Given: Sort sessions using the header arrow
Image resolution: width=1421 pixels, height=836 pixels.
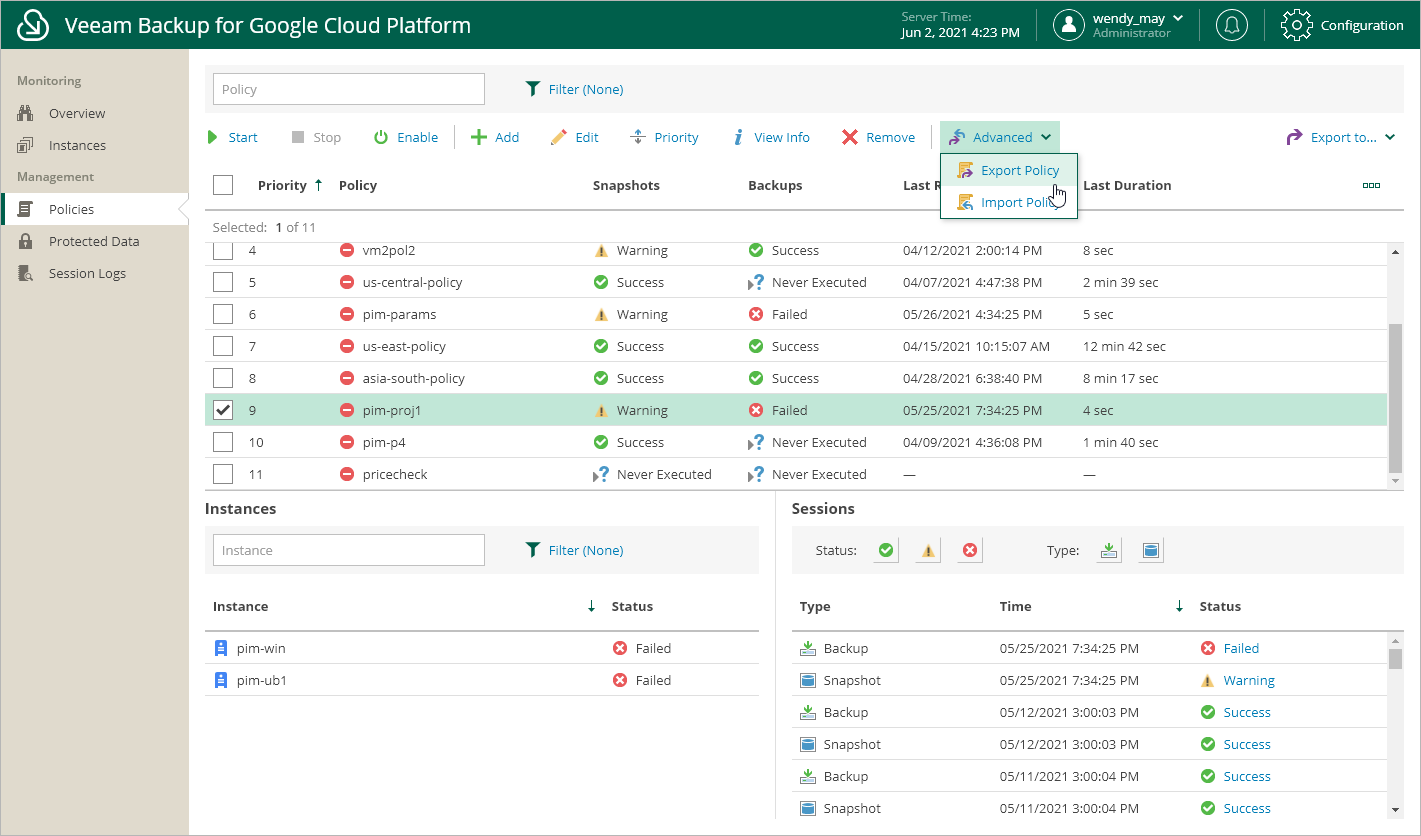Looking at the screenshot, I should [x=1179, y=606].
